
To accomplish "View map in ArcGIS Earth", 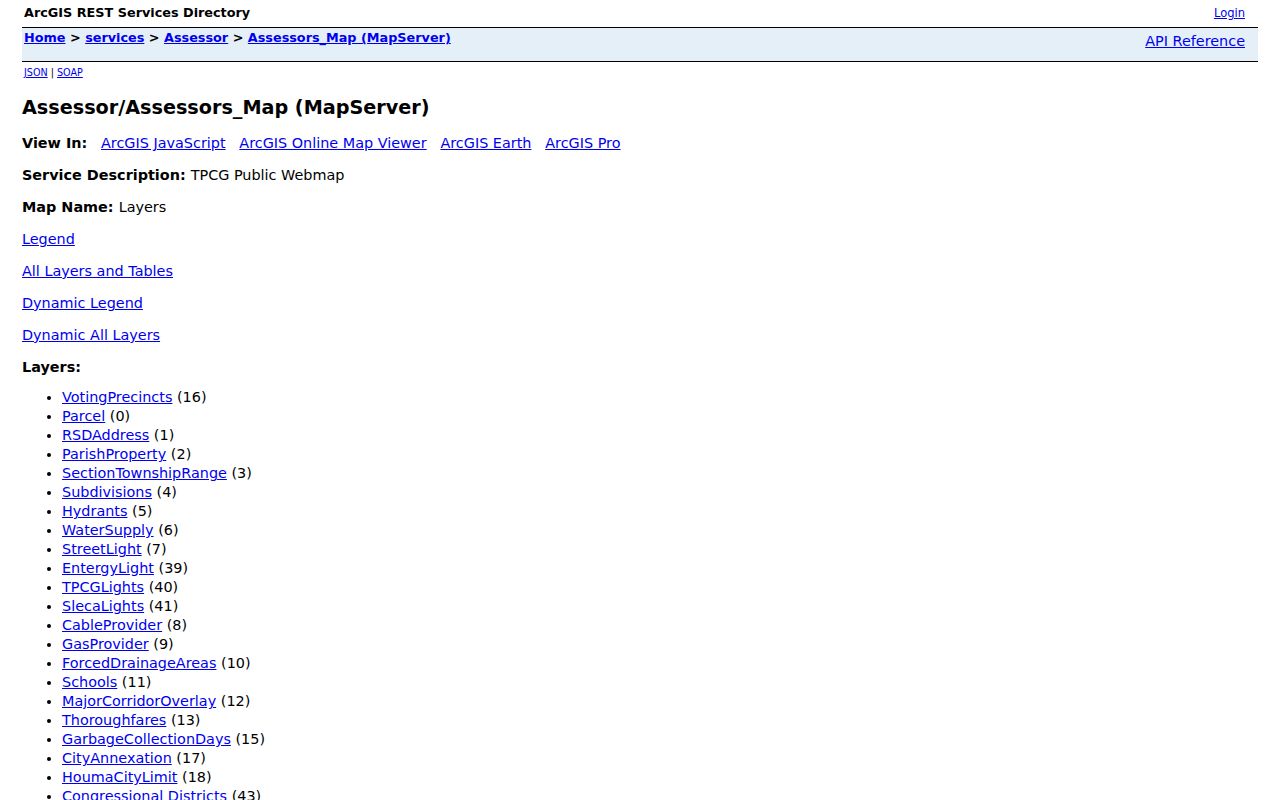I will pos(486,143).
